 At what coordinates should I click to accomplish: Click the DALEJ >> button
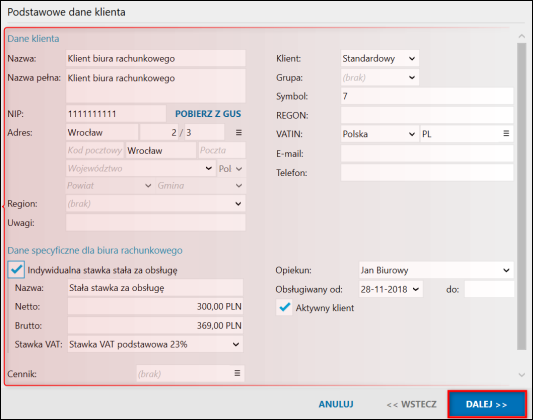487,404
